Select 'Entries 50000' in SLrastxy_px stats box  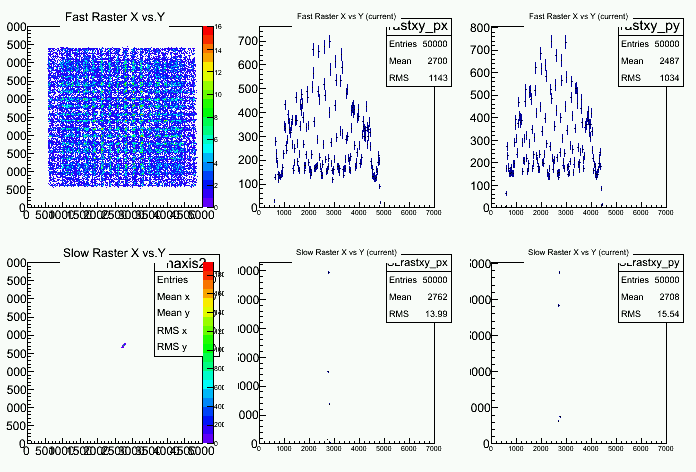tap(419, 280)
